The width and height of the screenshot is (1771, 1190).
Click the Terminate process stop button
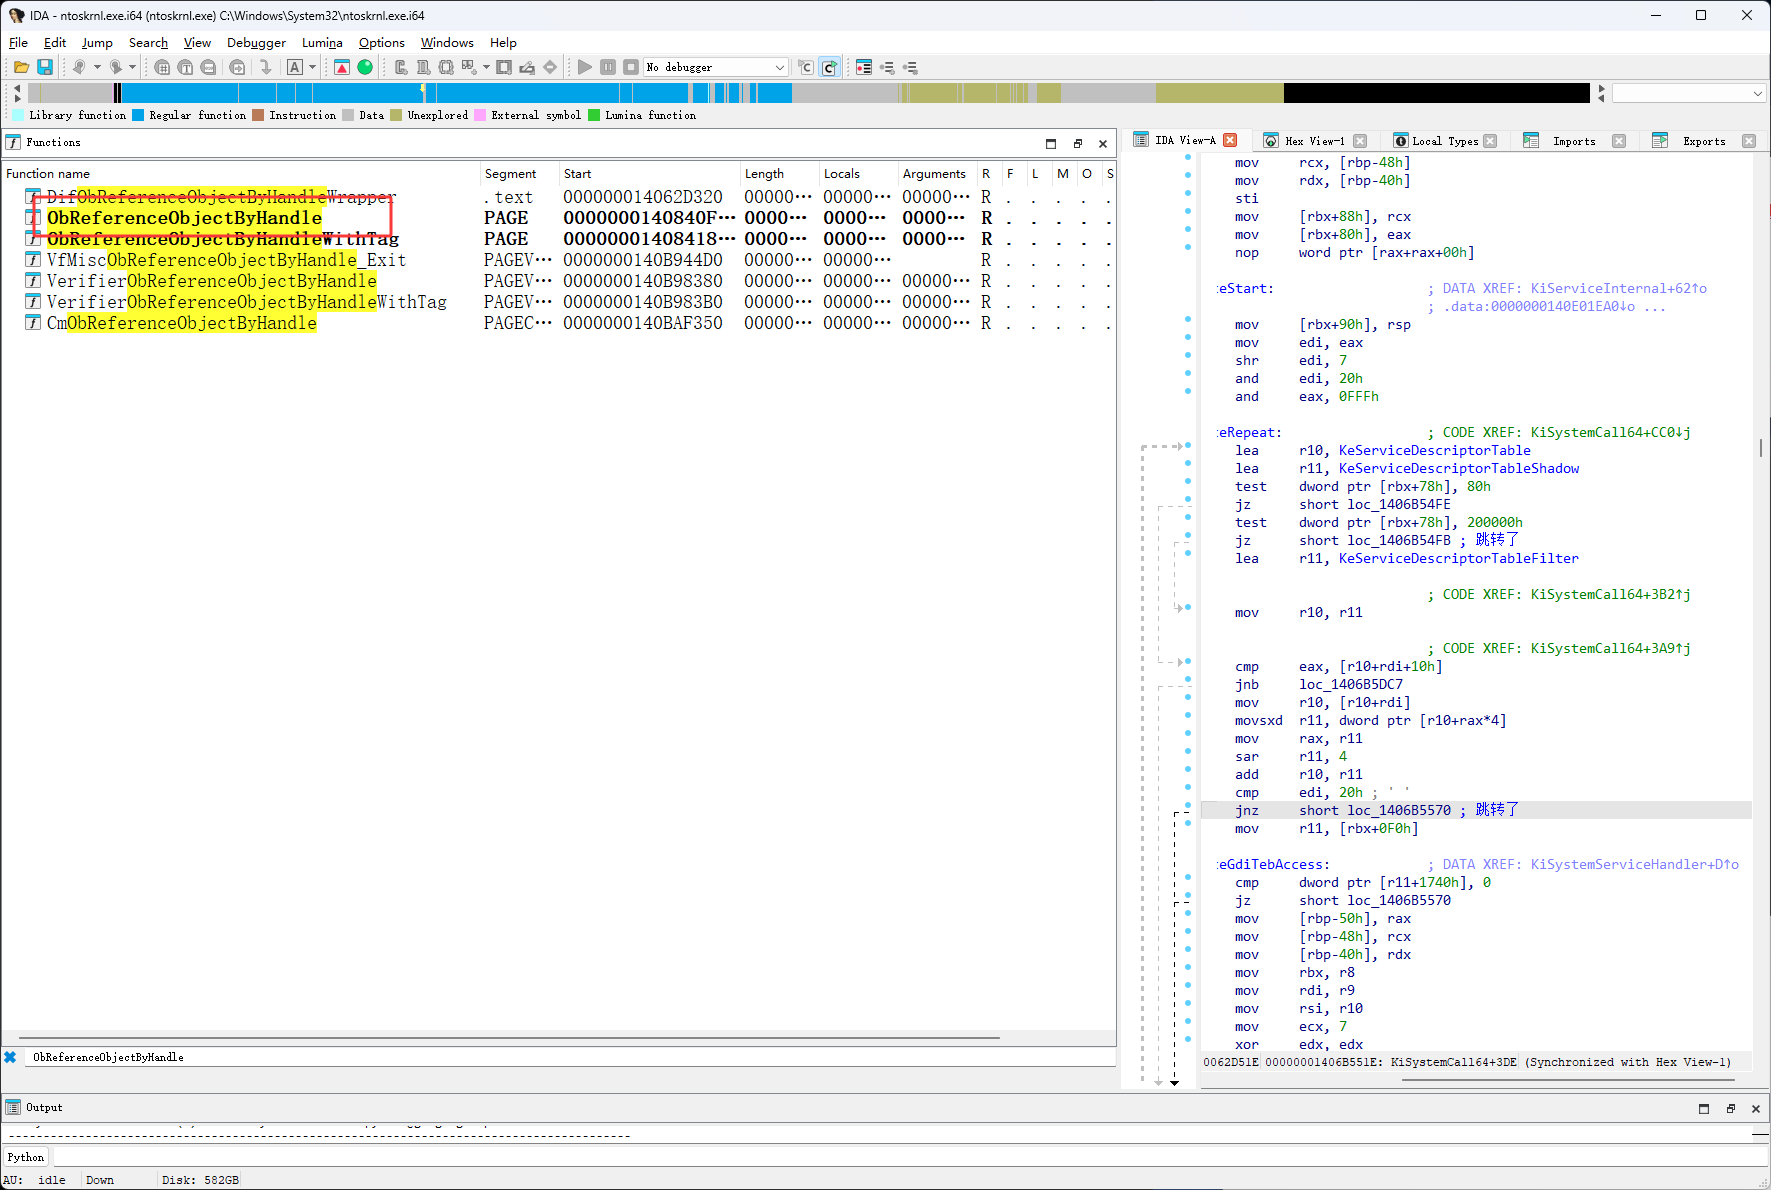tap(631, 67)
